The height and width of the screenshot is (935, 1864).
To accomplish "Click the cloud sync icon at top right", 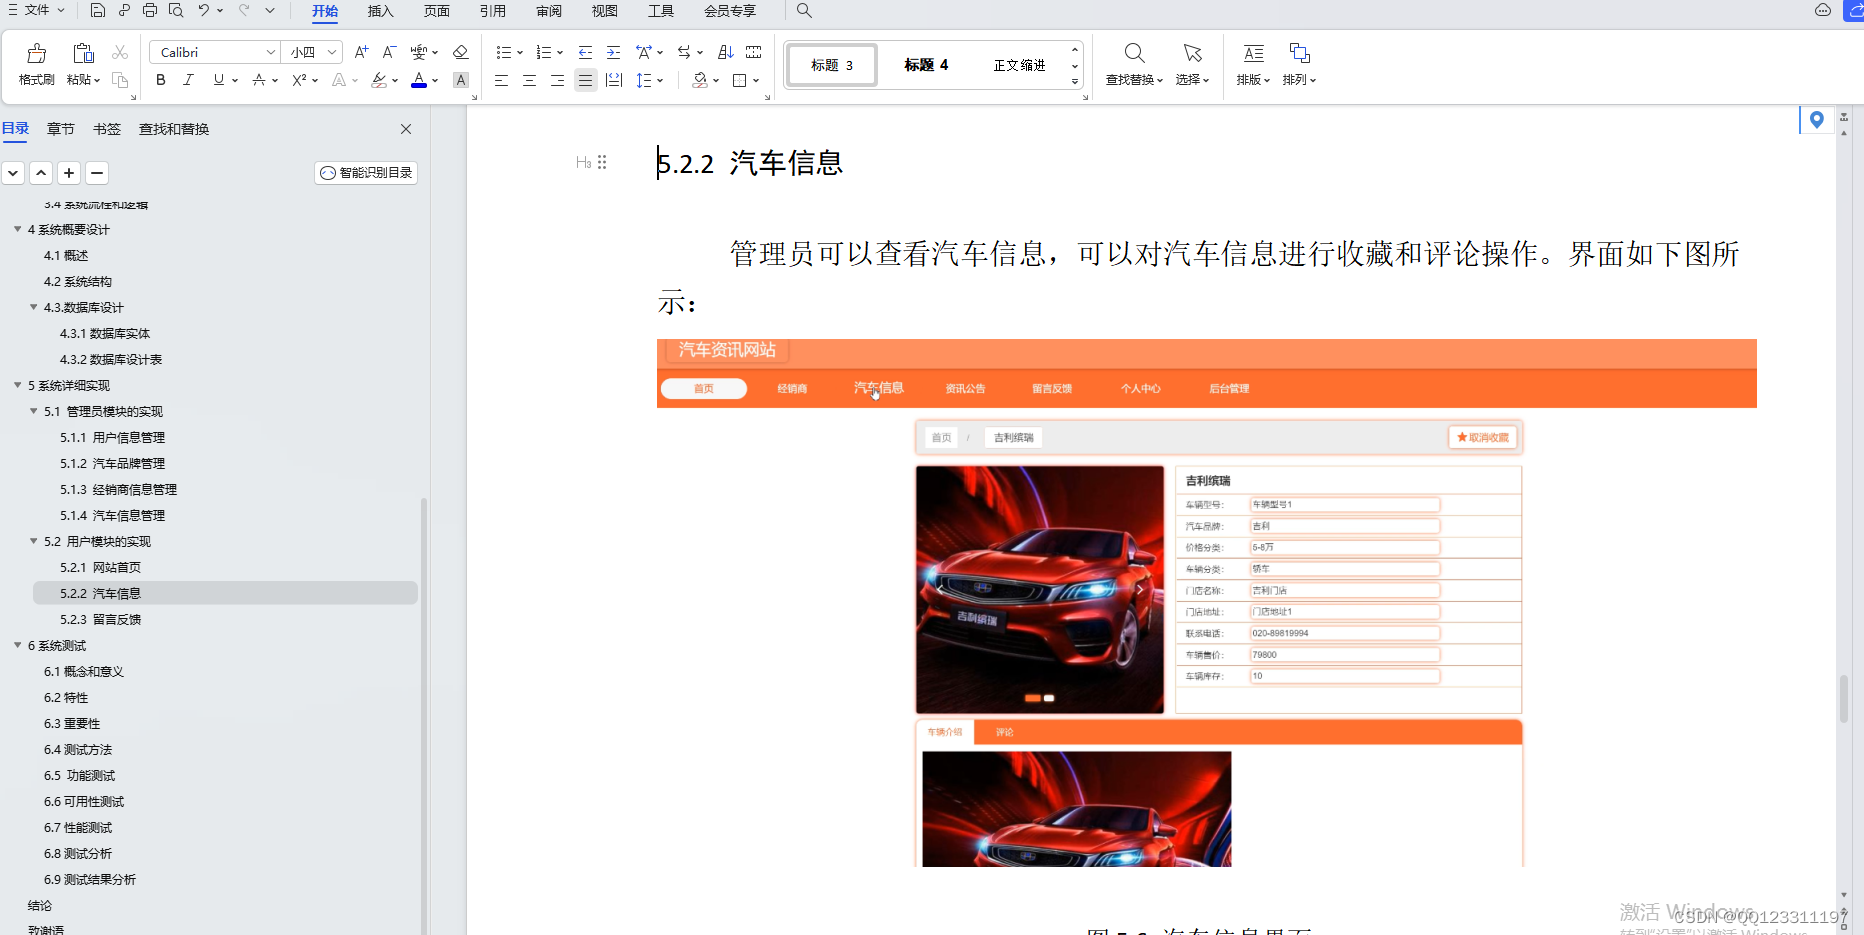I will (1822, 10).
